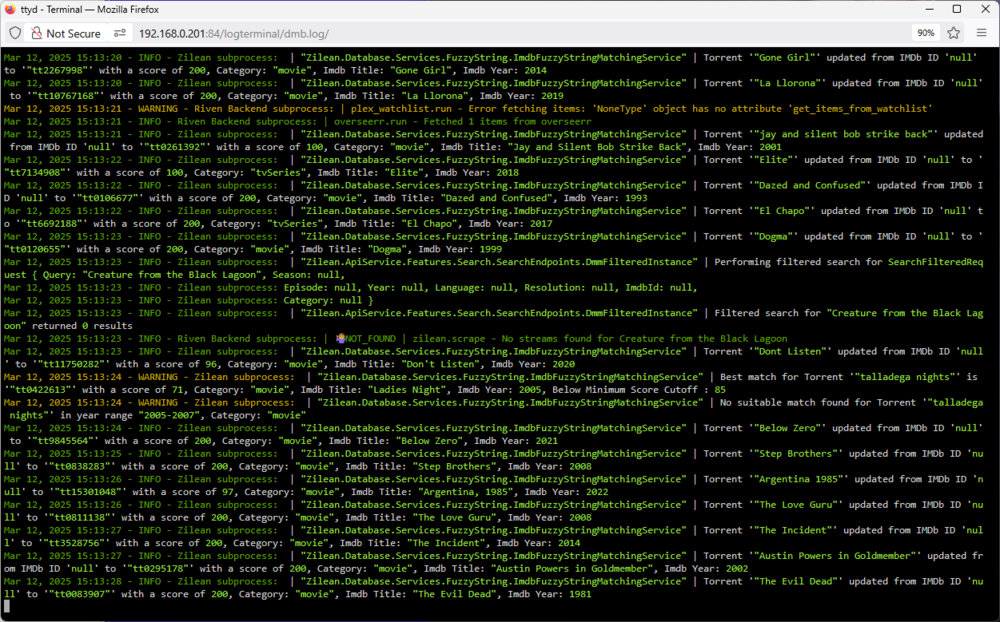Click the text "Imdb Year: 2001"
Screen dimensions: 1000x622
pos(739,147)
